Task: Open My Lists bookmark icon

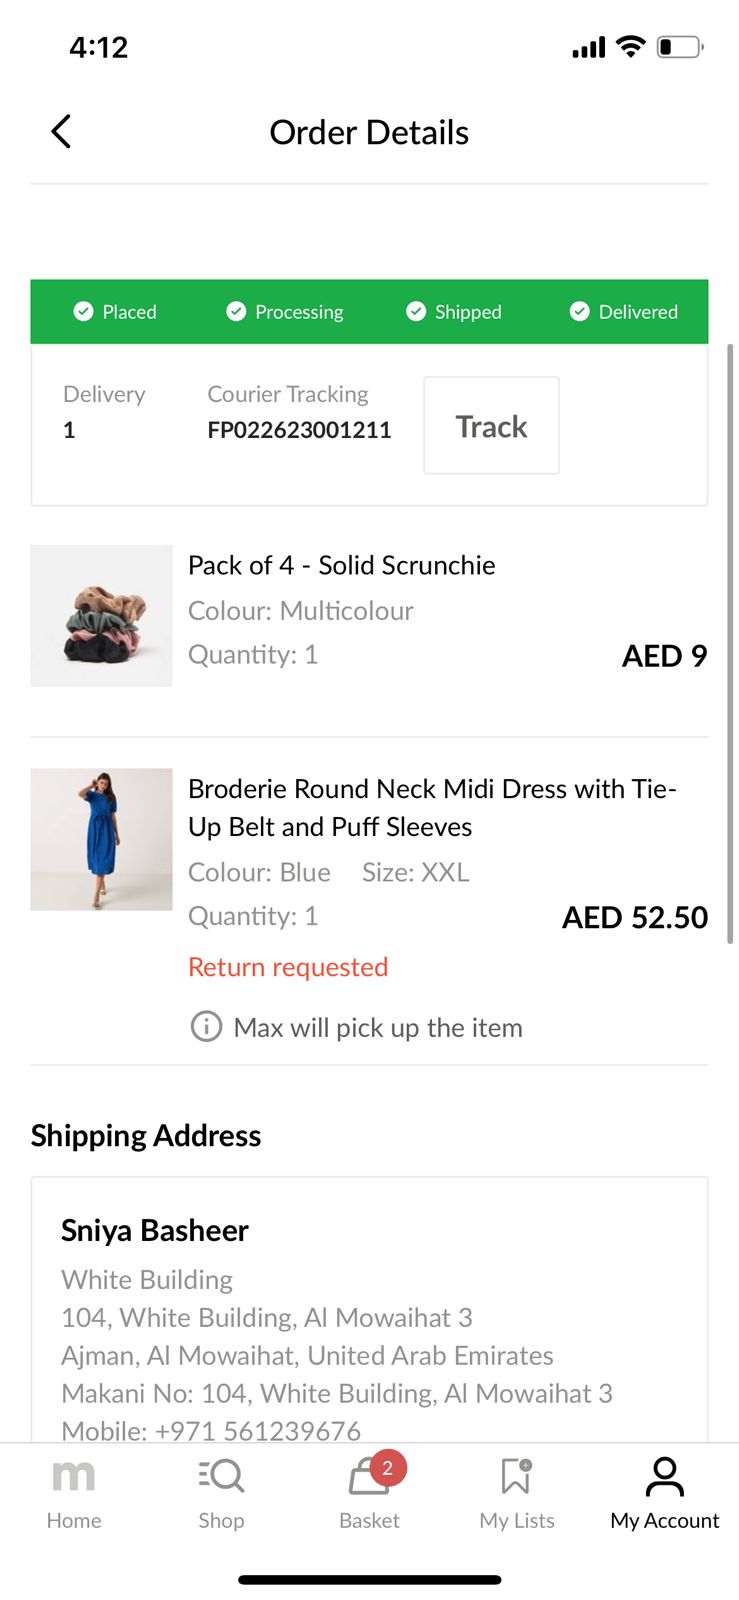Action: coord(516,1476)
